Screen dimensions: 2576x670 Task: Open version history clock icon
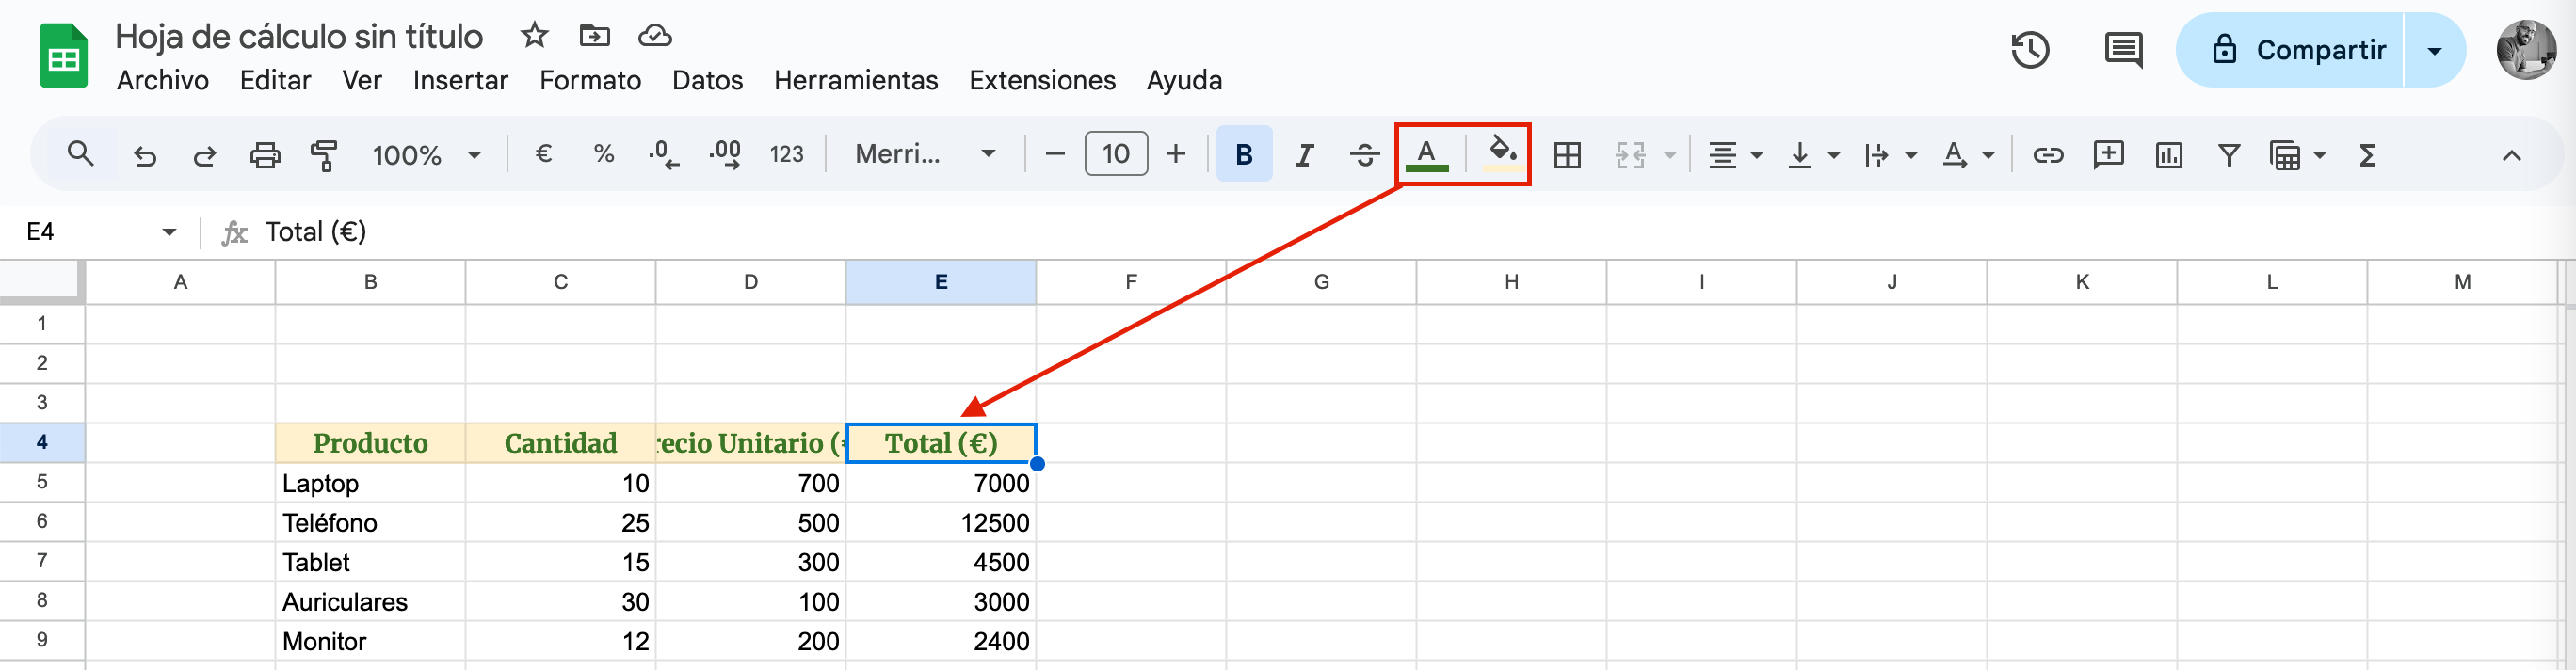click(2030, 50)
